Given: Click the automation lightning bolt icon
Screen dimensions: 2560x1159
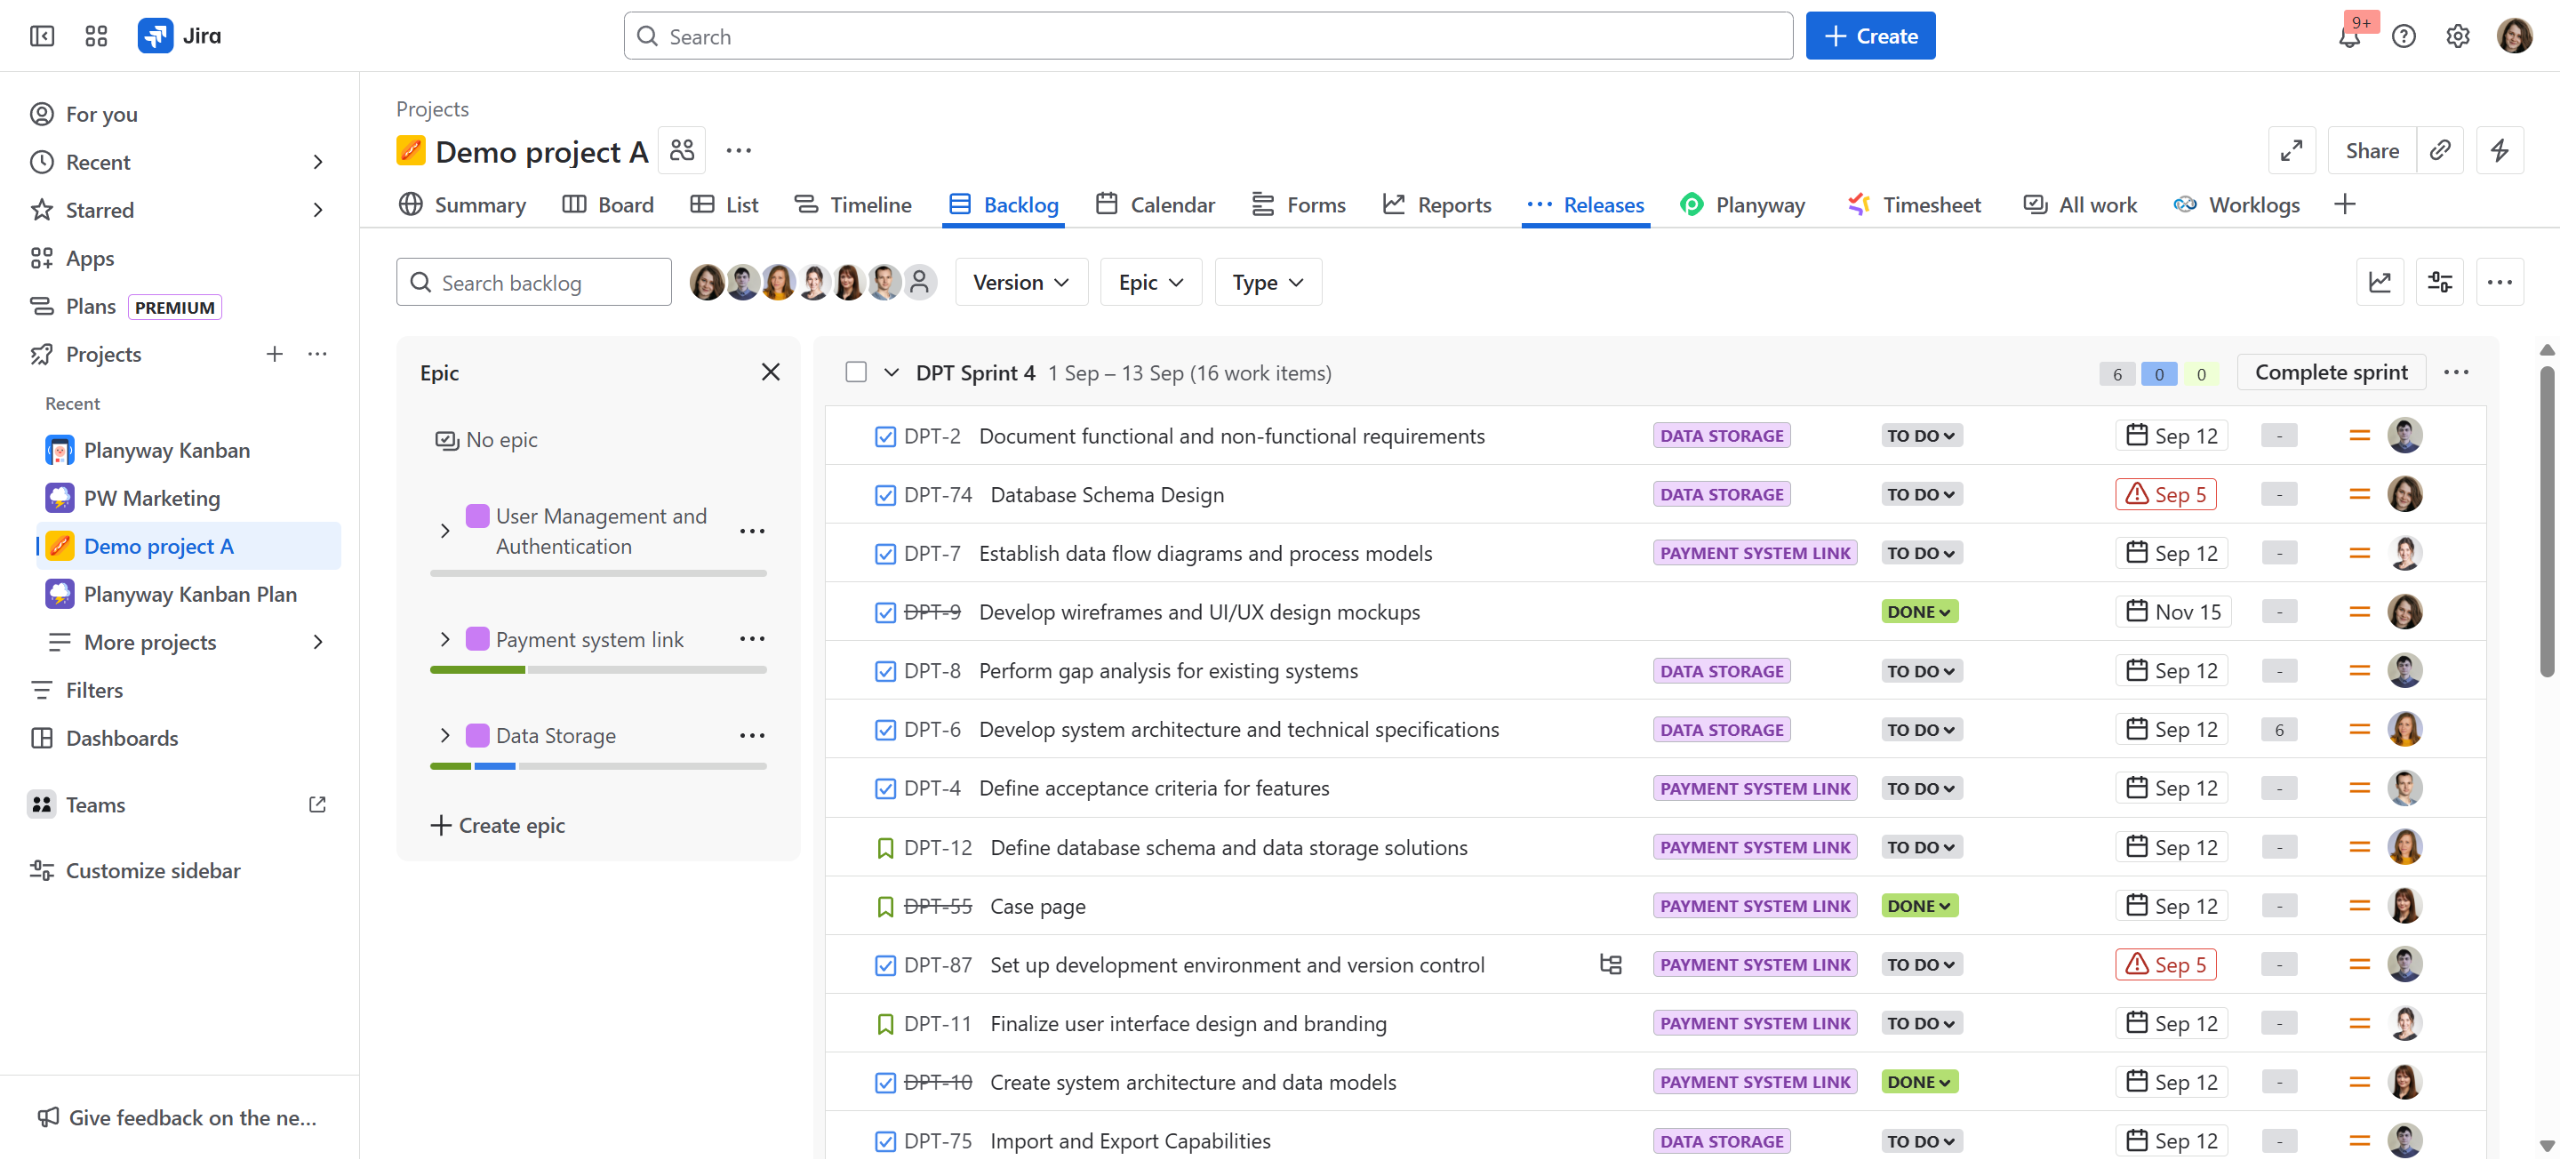Looking at the screenshot, I should click(x=2499, y=151).
